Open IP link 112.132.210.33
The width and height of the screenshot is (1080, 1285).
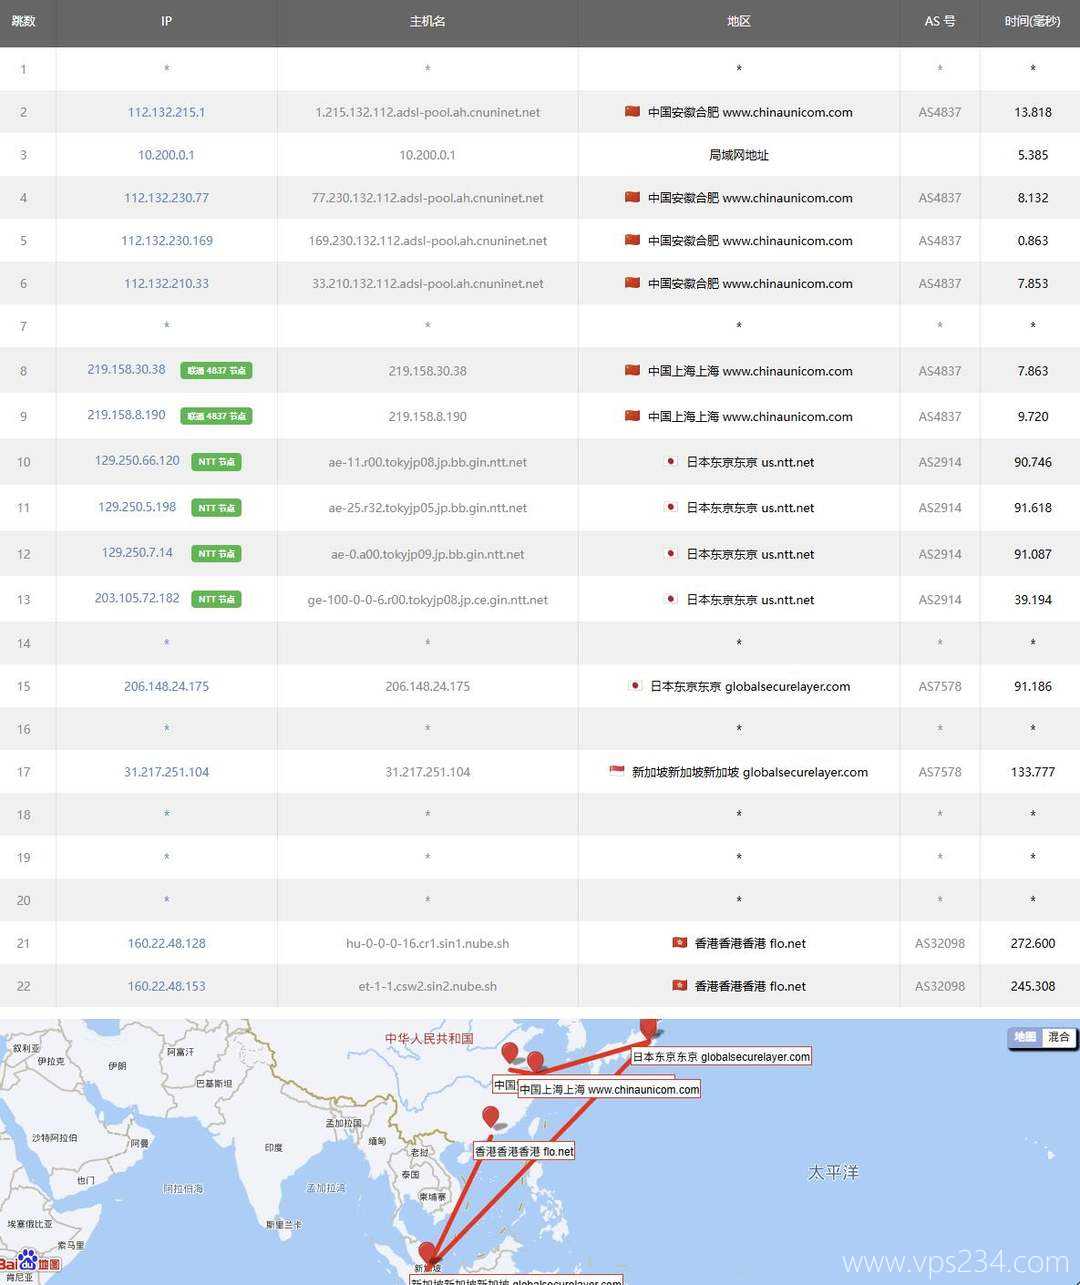point(166,284)
